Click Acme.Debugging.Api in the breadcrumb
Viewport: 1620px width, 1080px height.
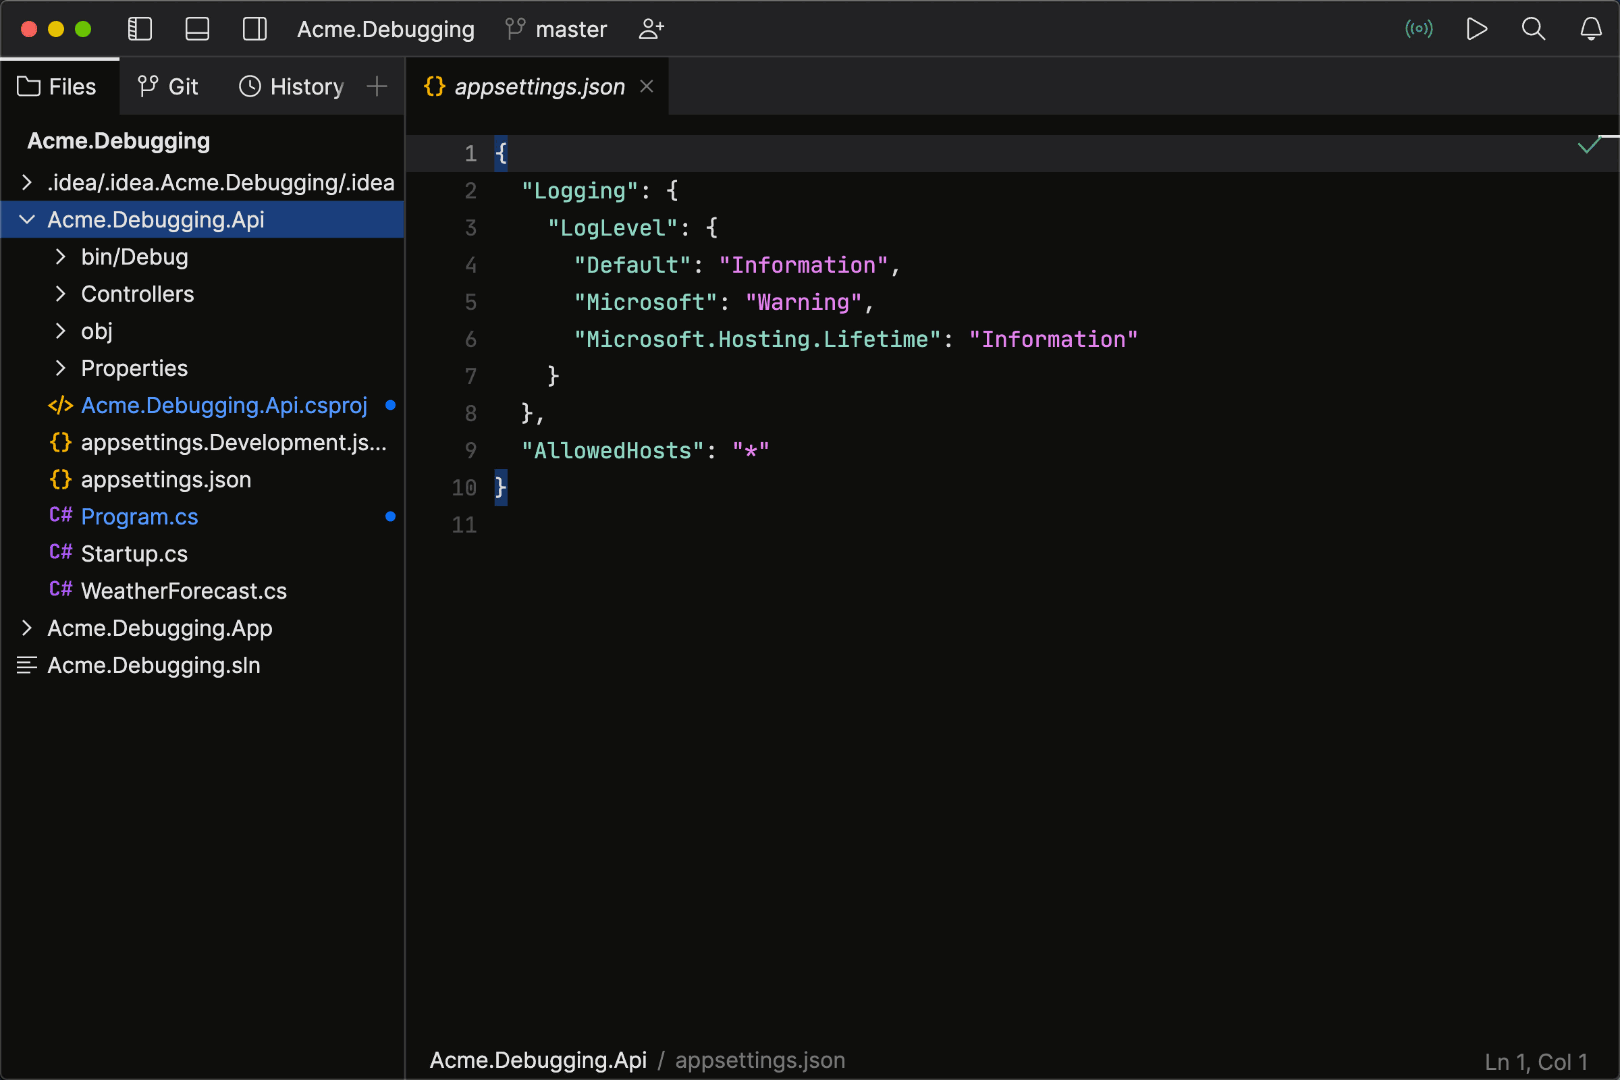[538, 1060]
